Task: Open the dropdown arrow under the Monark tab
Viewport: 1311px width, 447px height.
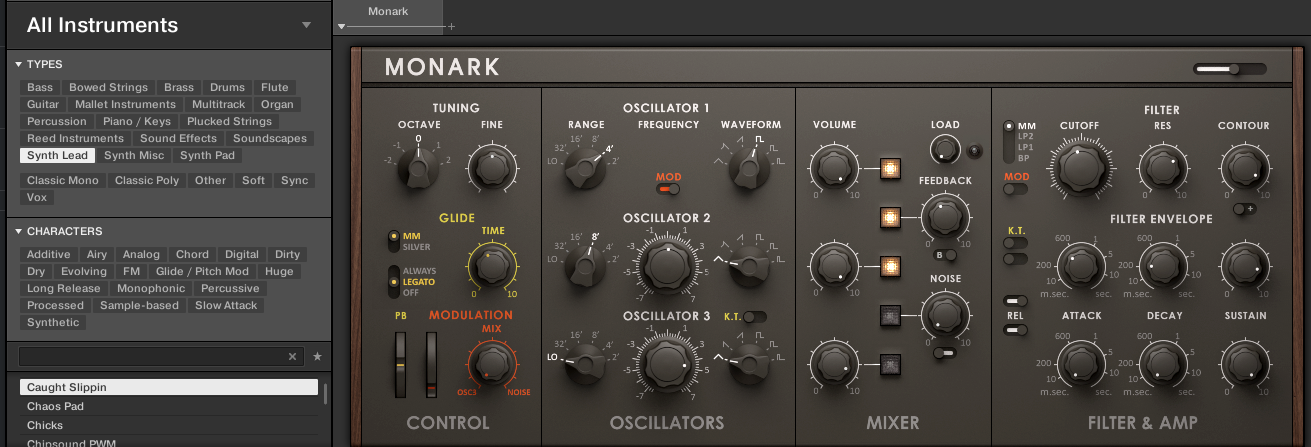Action: coord(342,27)
